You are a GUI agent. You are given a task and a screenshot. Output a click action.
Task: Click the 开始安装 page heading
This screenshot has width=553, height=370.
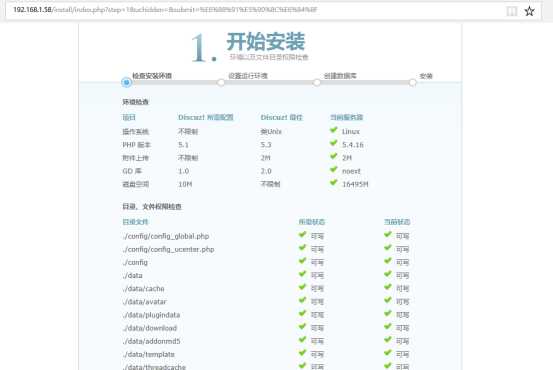[266, 41]
